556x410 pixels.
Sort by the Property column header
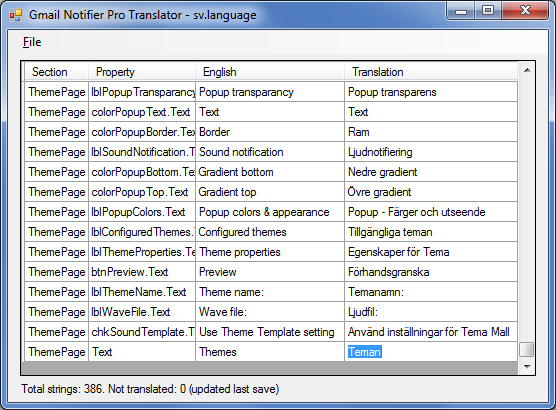point(142,72)
